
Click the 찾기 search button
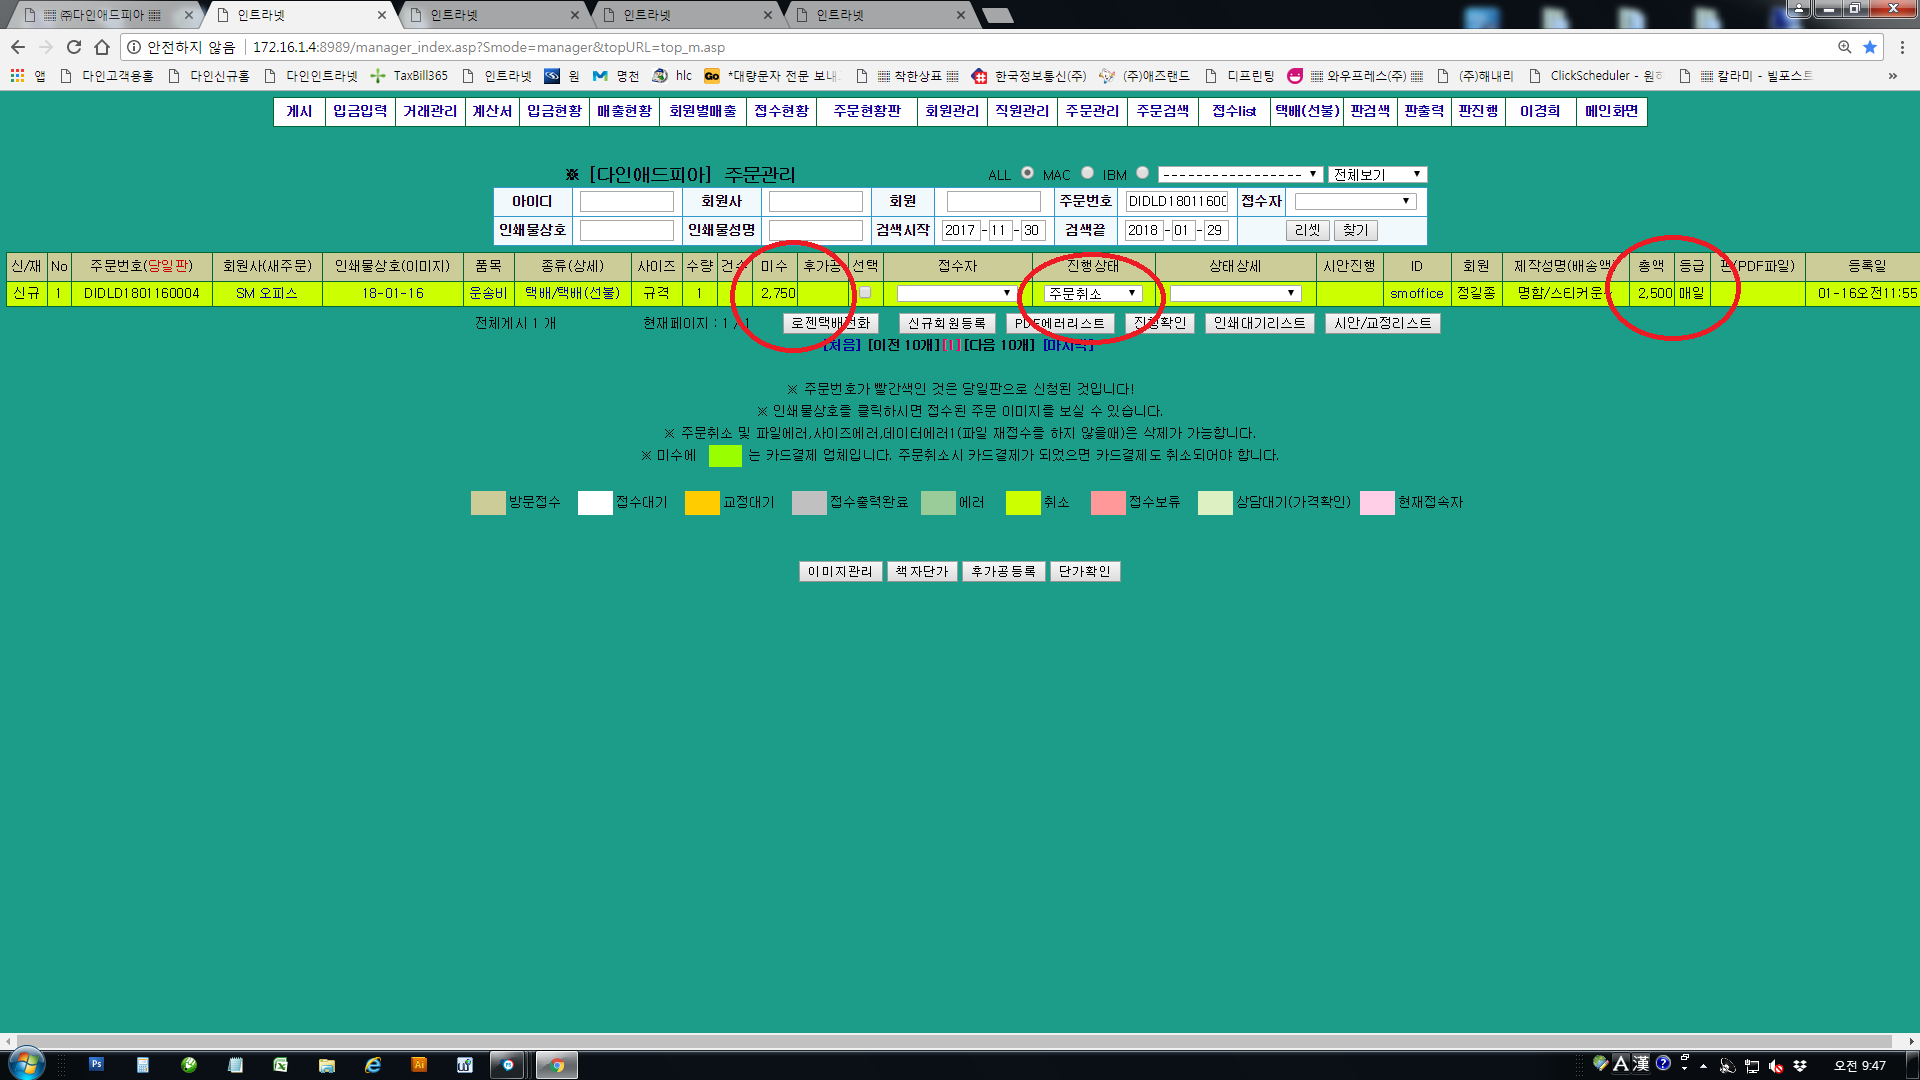pos(1355,230)
